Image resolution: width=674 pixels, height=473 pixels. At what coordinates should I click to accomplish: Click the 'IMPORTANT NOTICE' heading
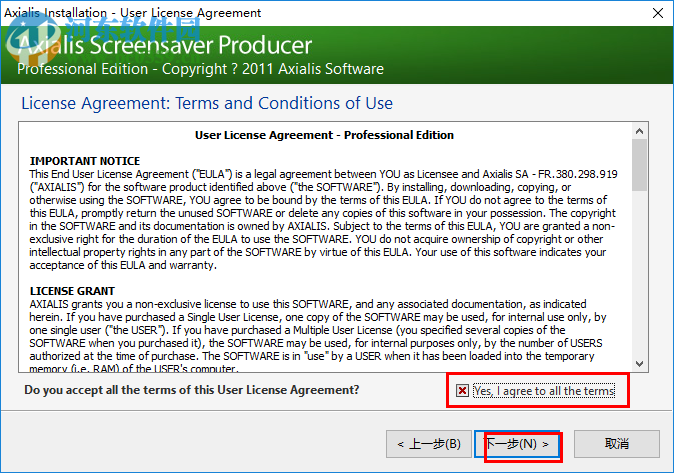(x=85, y=161)
